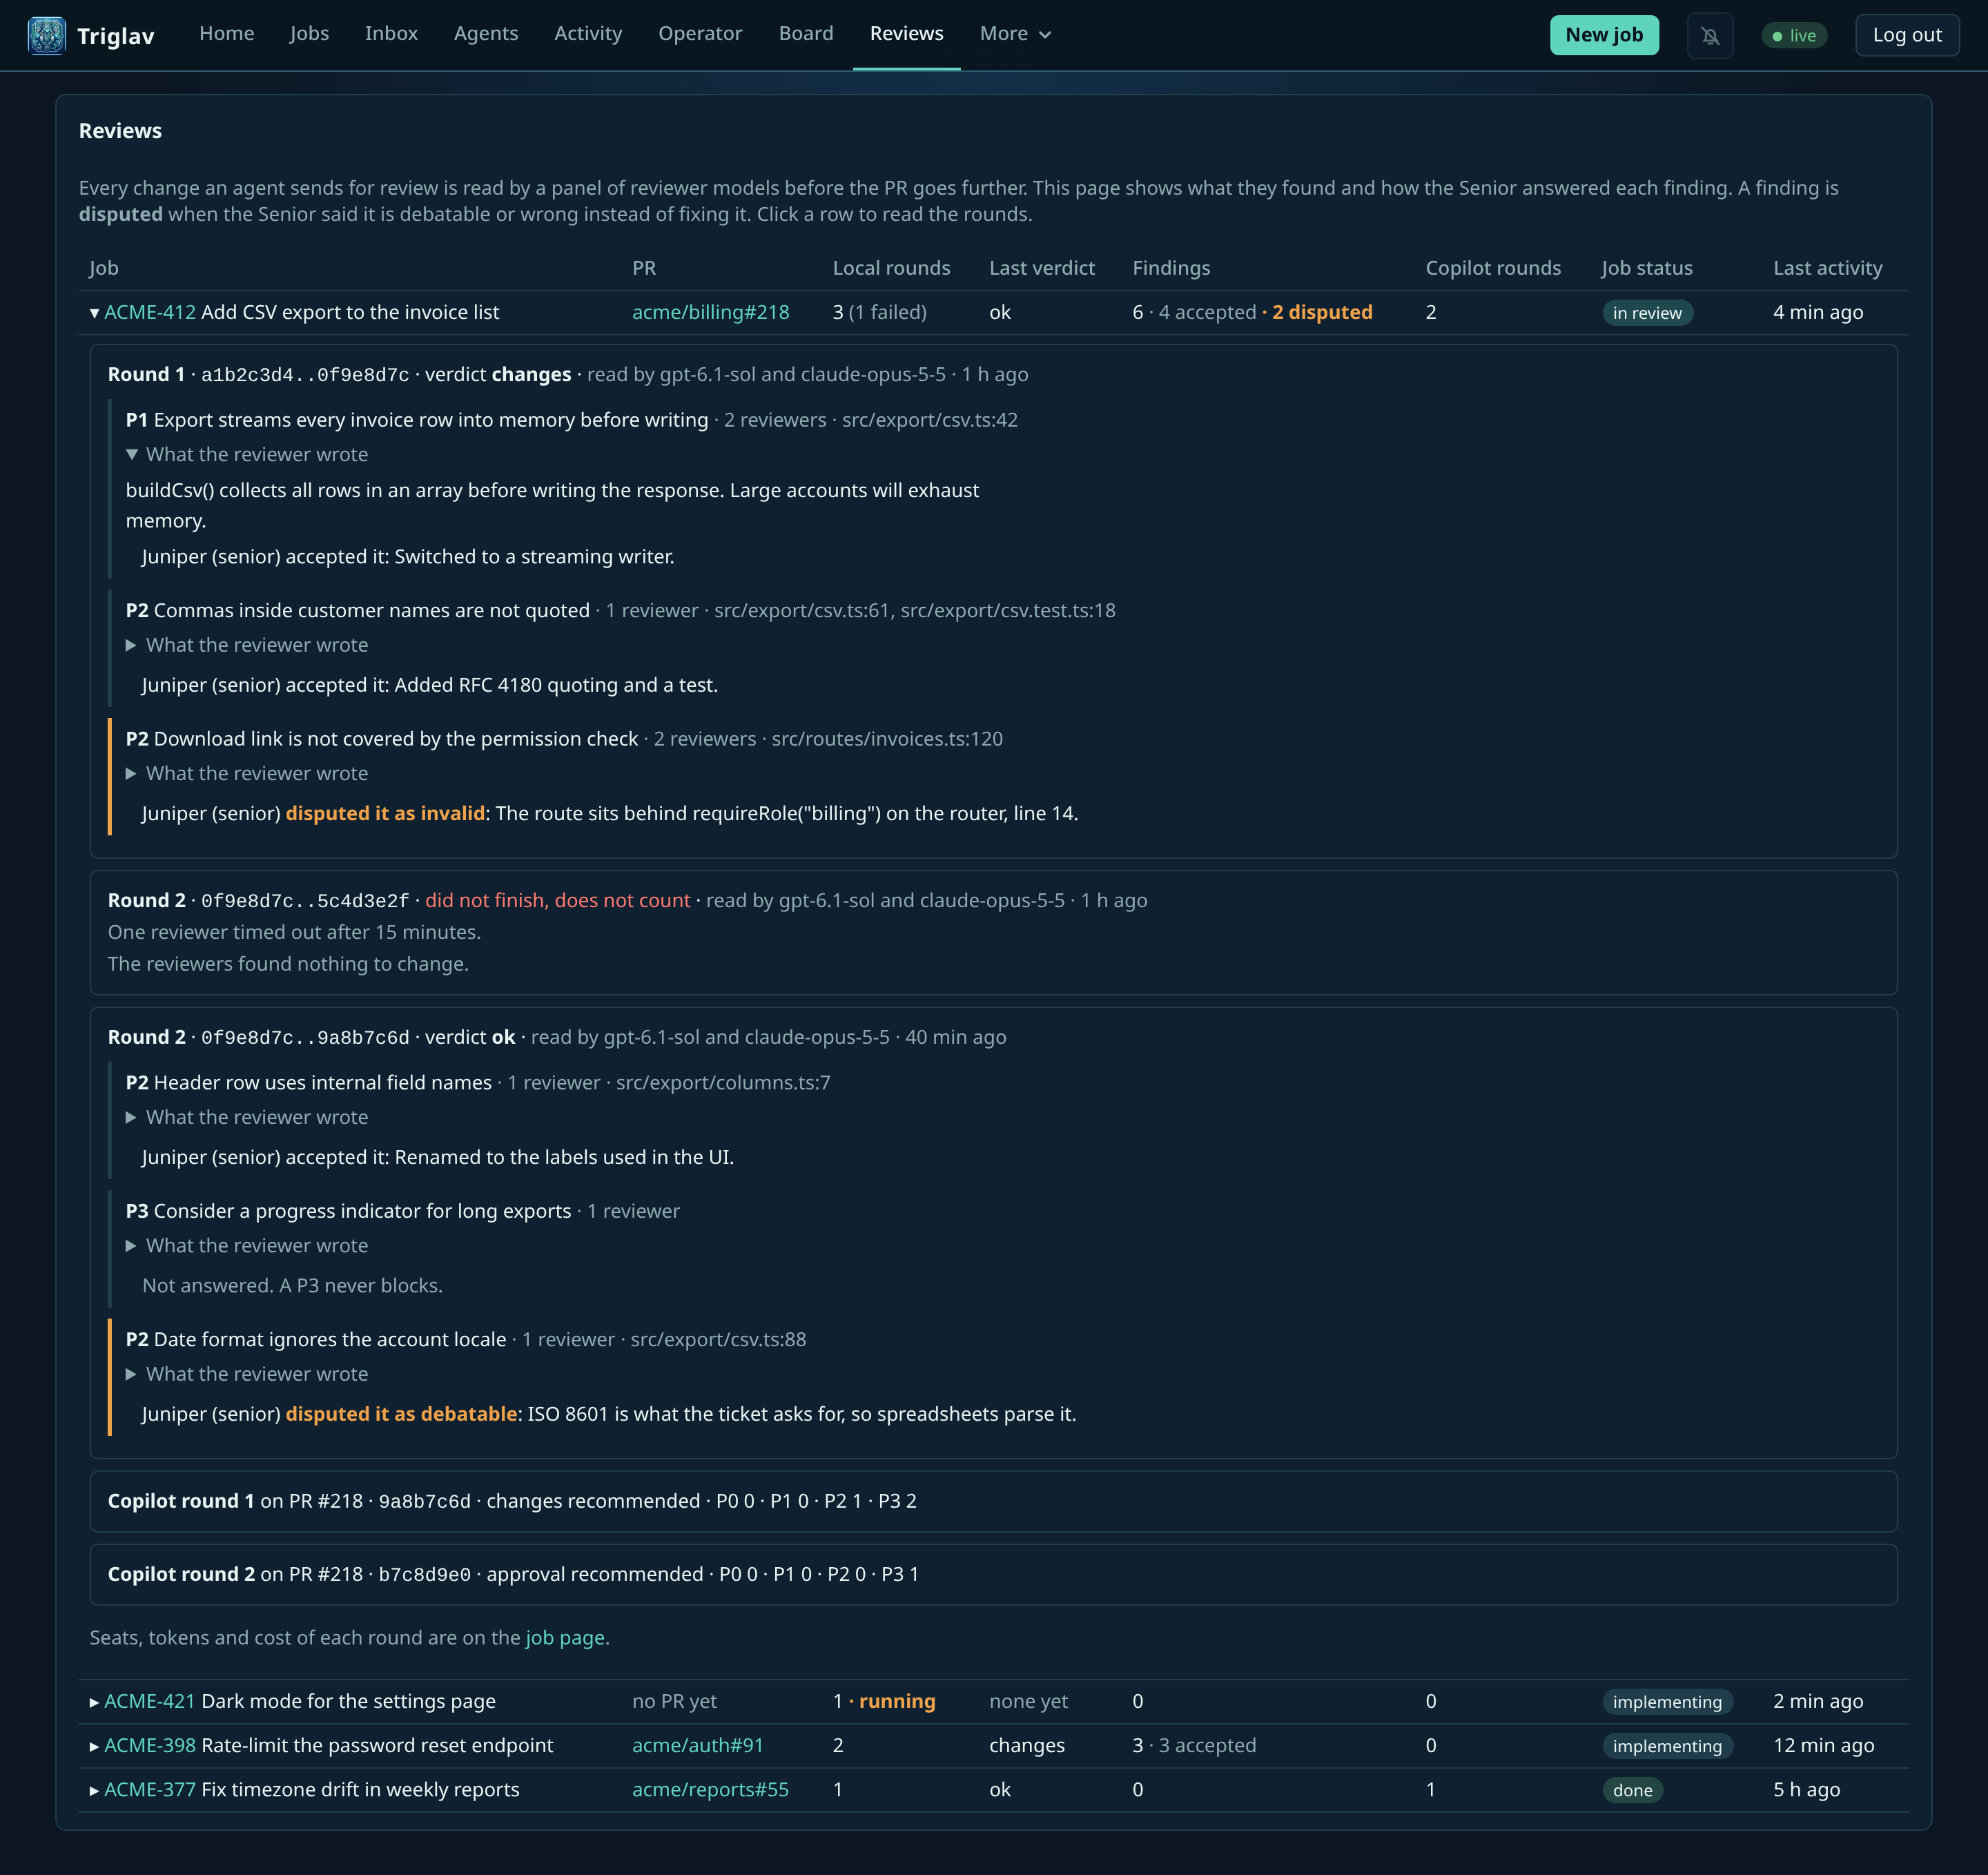The height and width of the screenshot is (1875, 1988).
Task: Click the Log out button
Action: [1907, 35]
